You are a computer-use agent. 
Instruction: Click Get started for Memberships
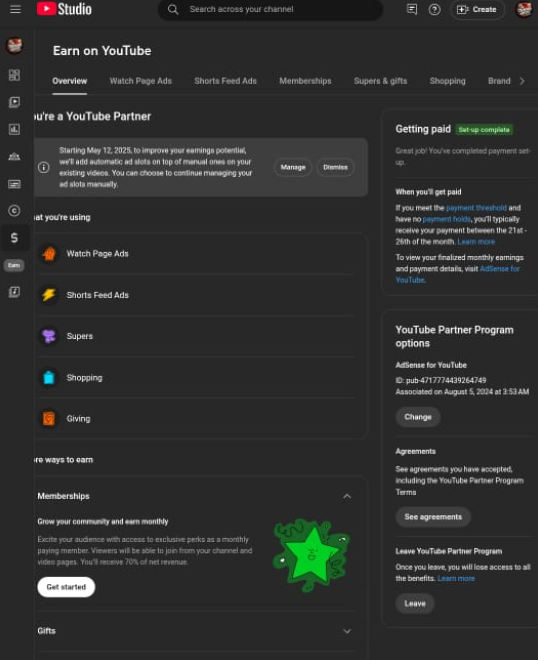coord(66,587)
